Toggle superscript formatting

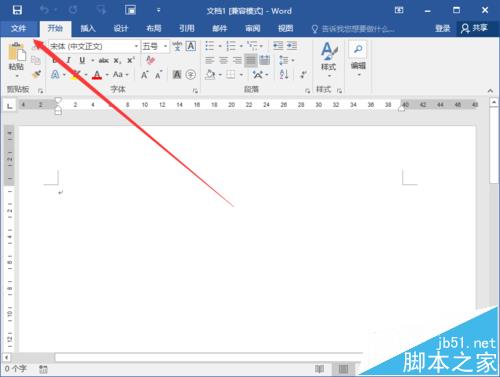[131, 60]
